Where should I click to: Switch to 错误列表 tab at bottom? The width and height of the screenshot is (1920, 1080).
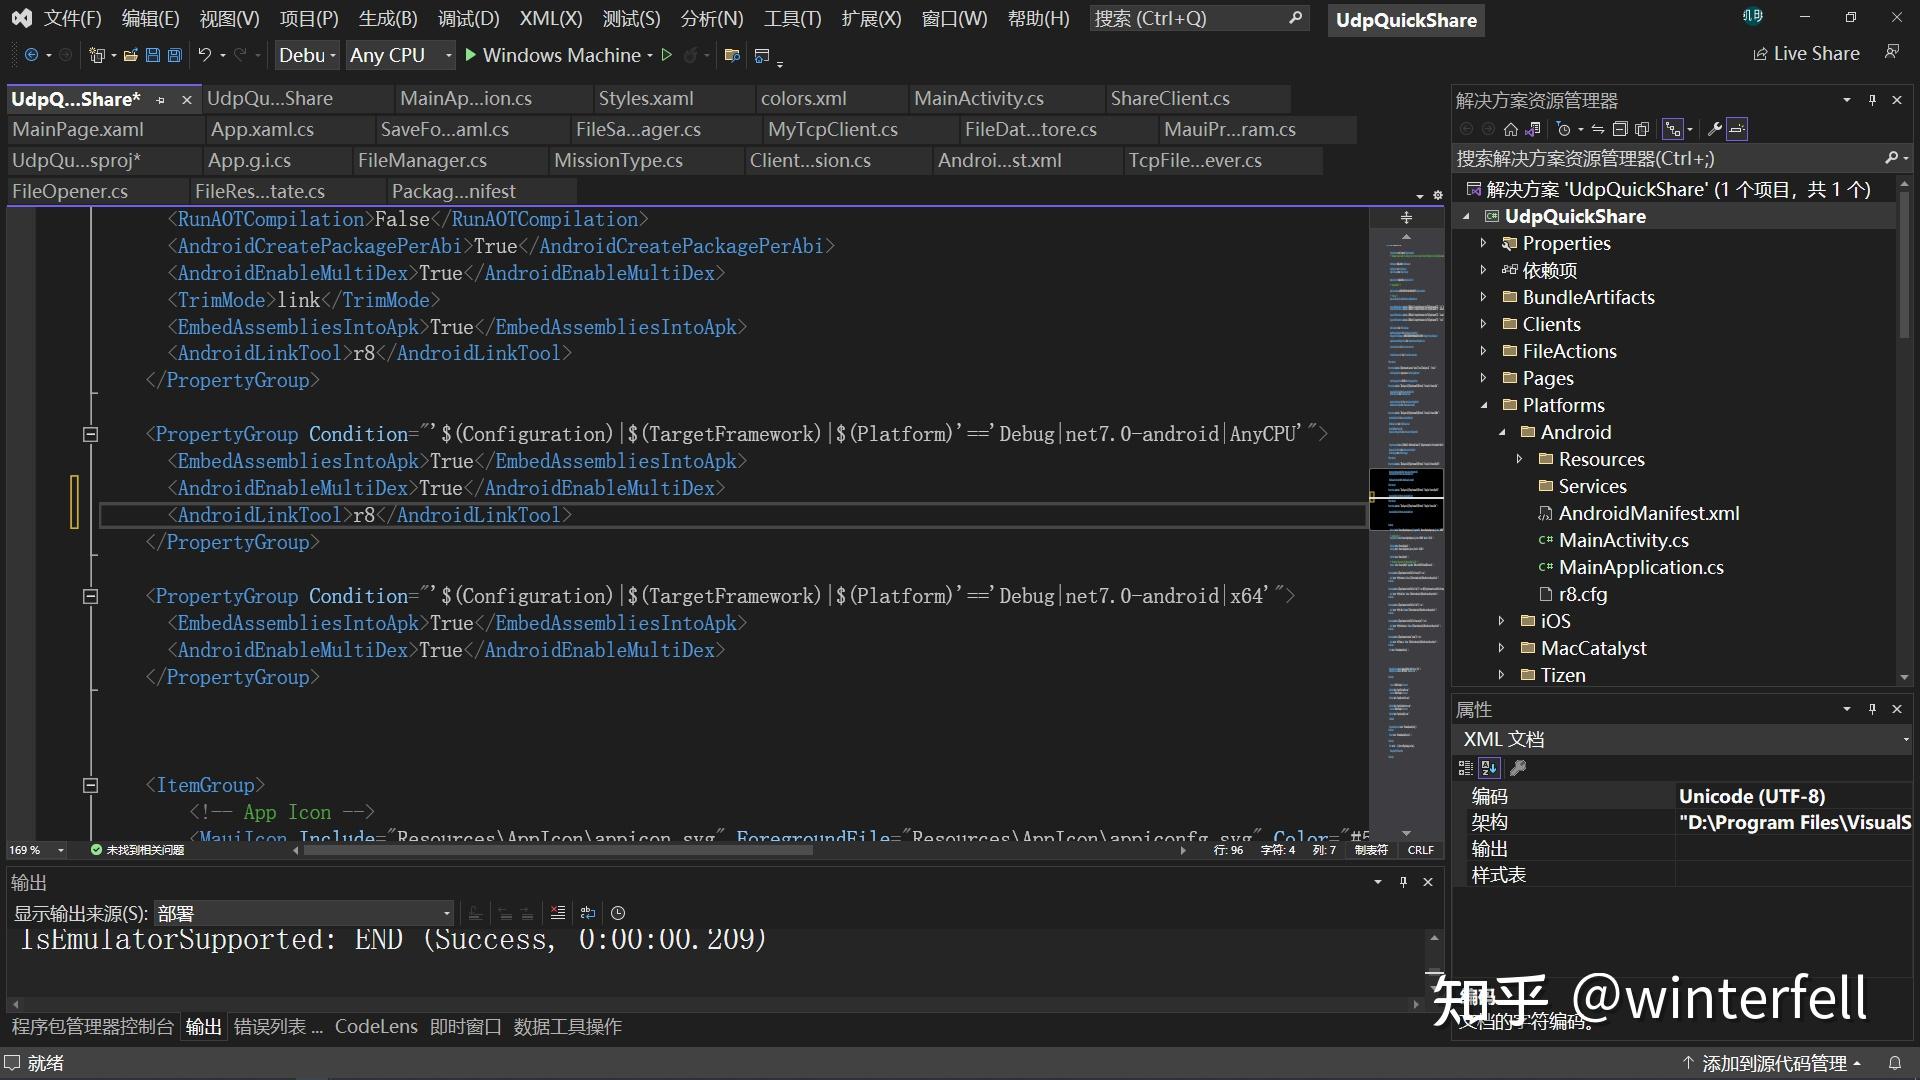click(x=278, y=1027)
